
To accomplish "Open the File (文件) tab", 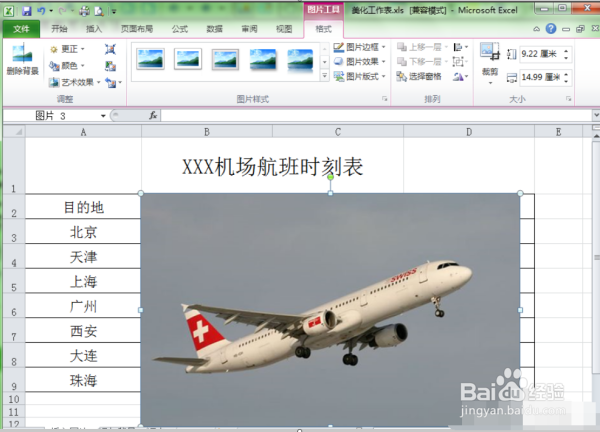I will 21,29.
